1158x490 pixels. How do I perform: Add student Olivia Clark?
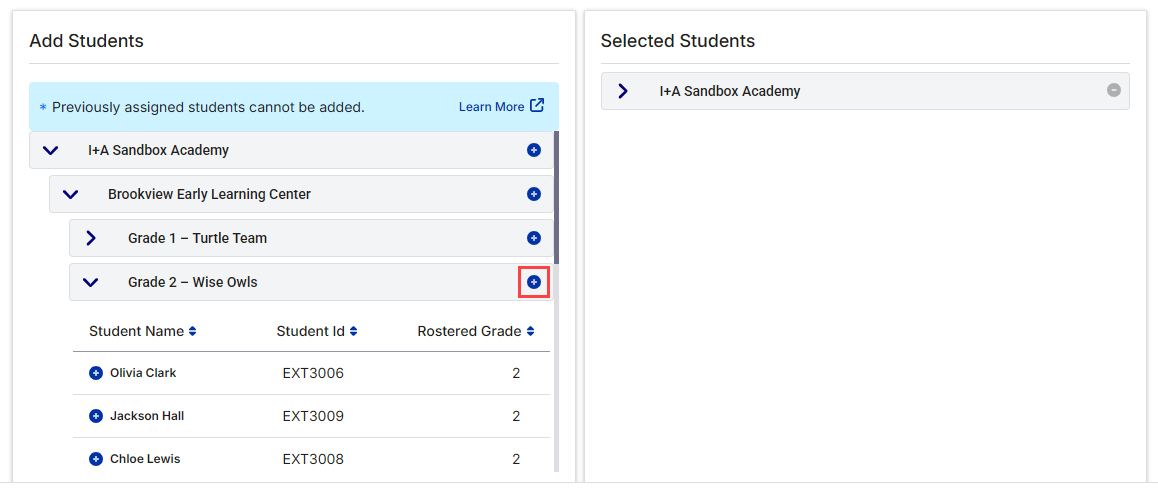click(95, 373)
